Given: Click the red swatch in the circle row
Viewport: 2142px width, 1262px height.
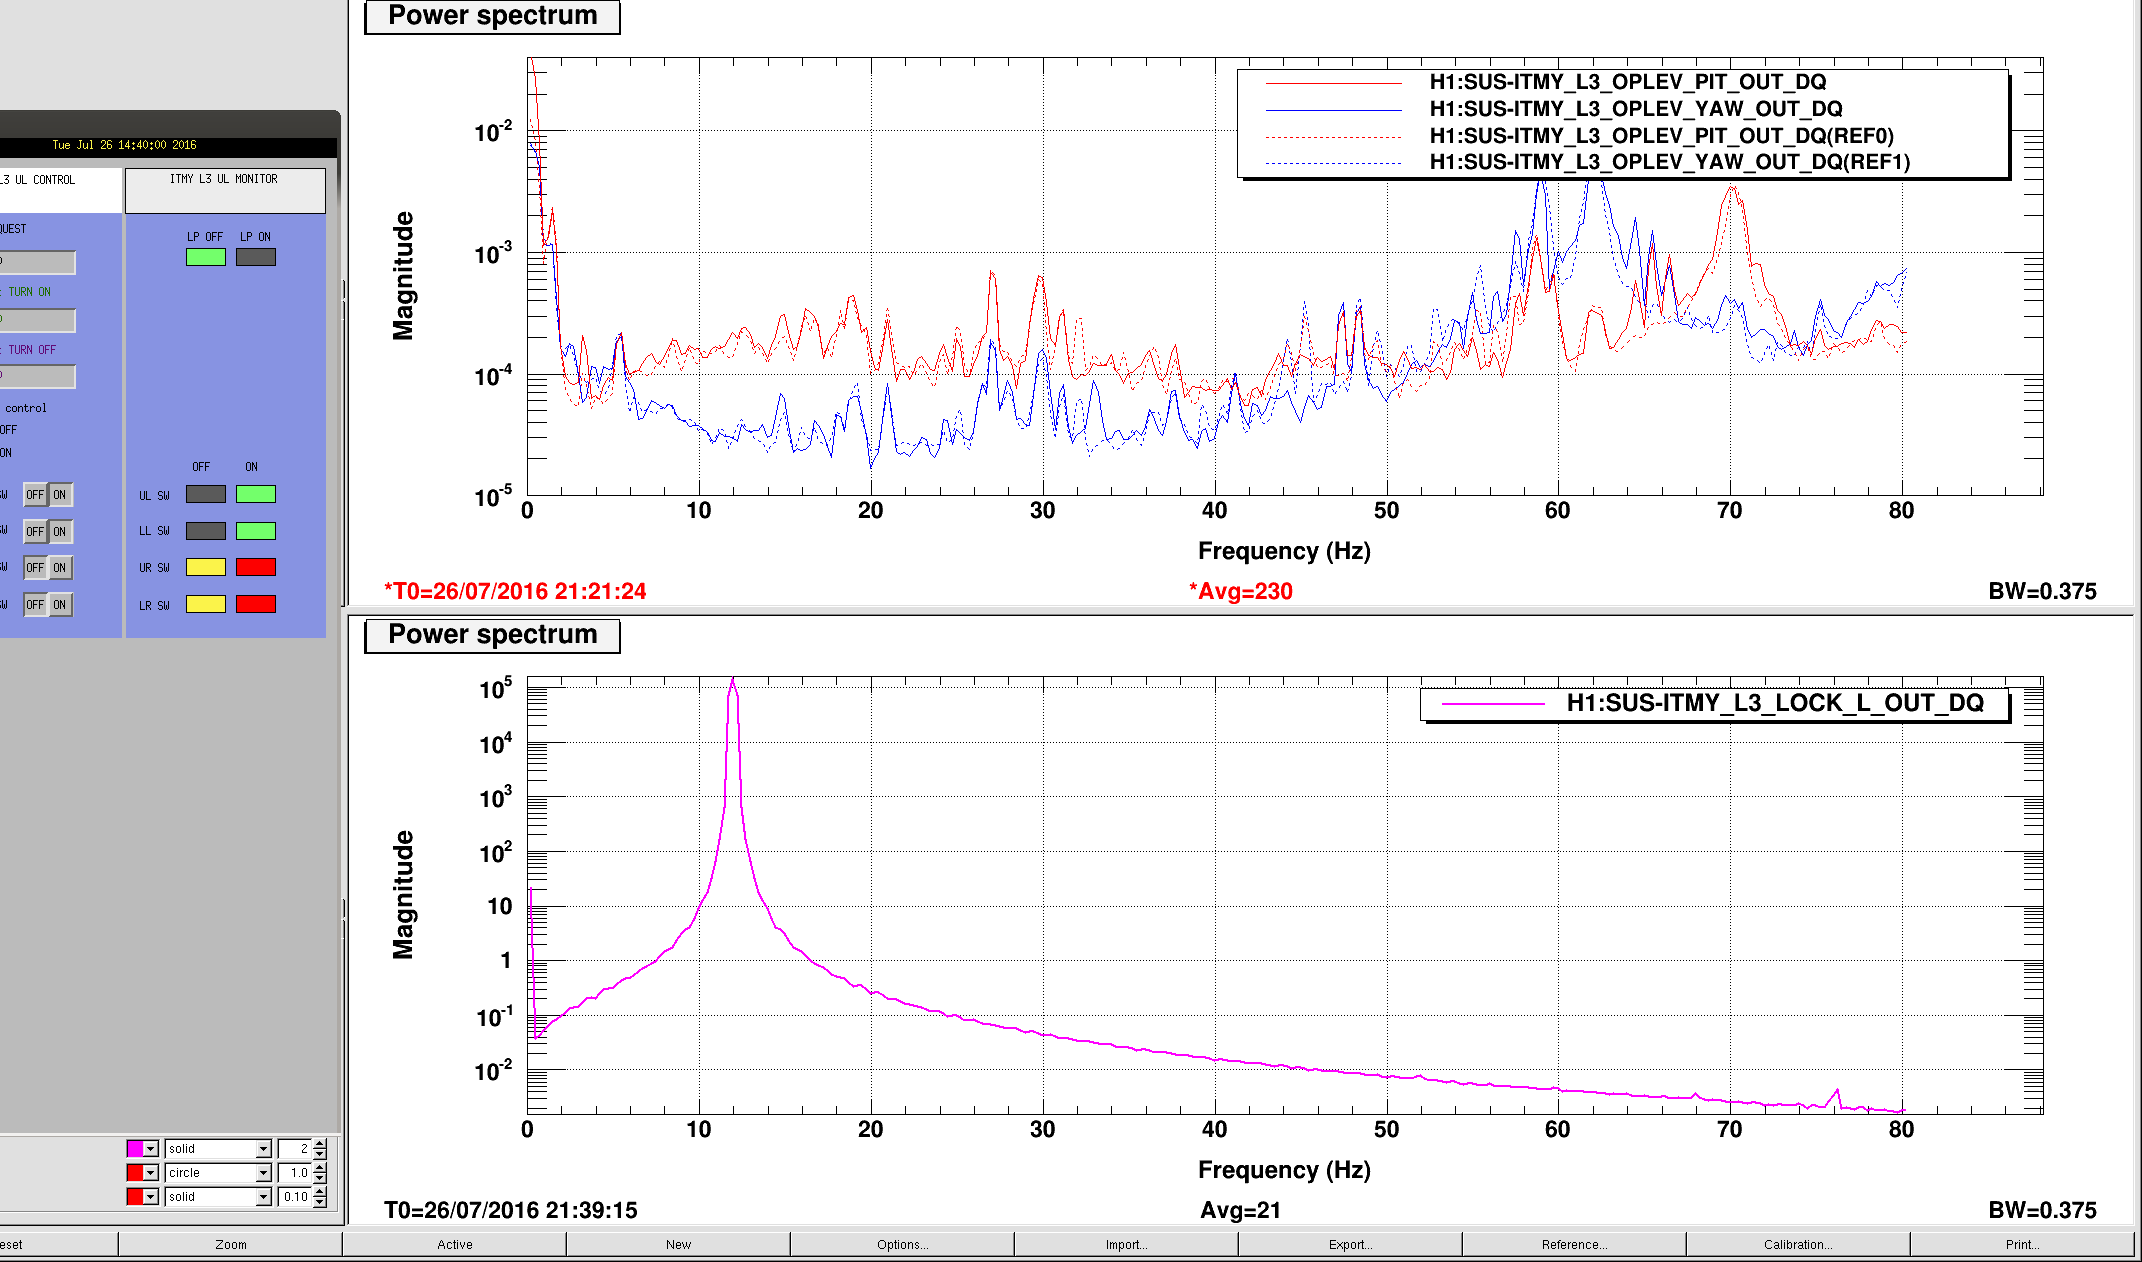Looking at the screenshot, I should (x=135, y=1173).
